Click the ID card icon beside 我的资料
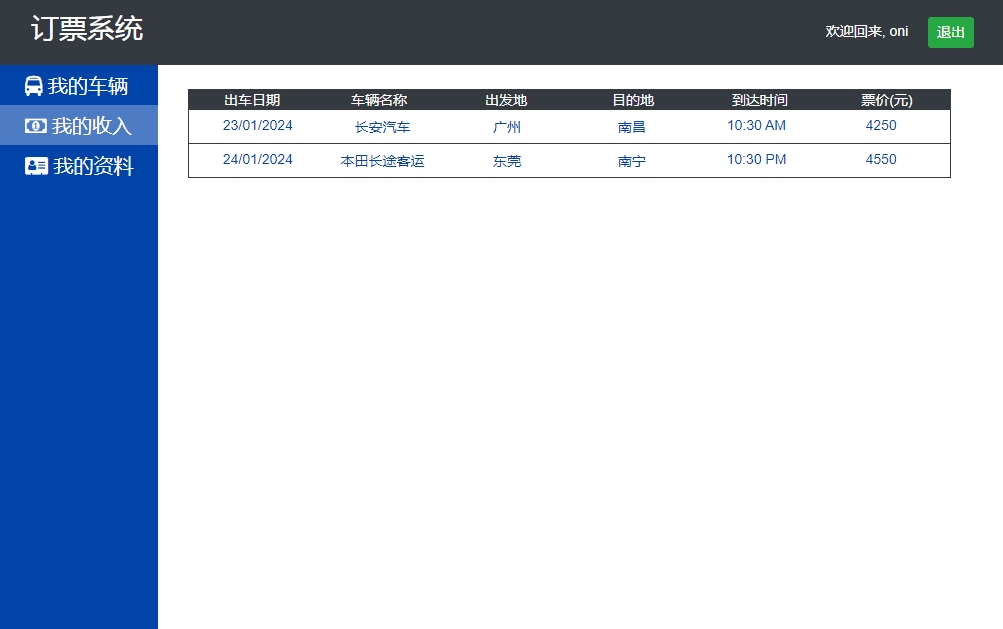The image size is (1003, 629). (36, 166)
